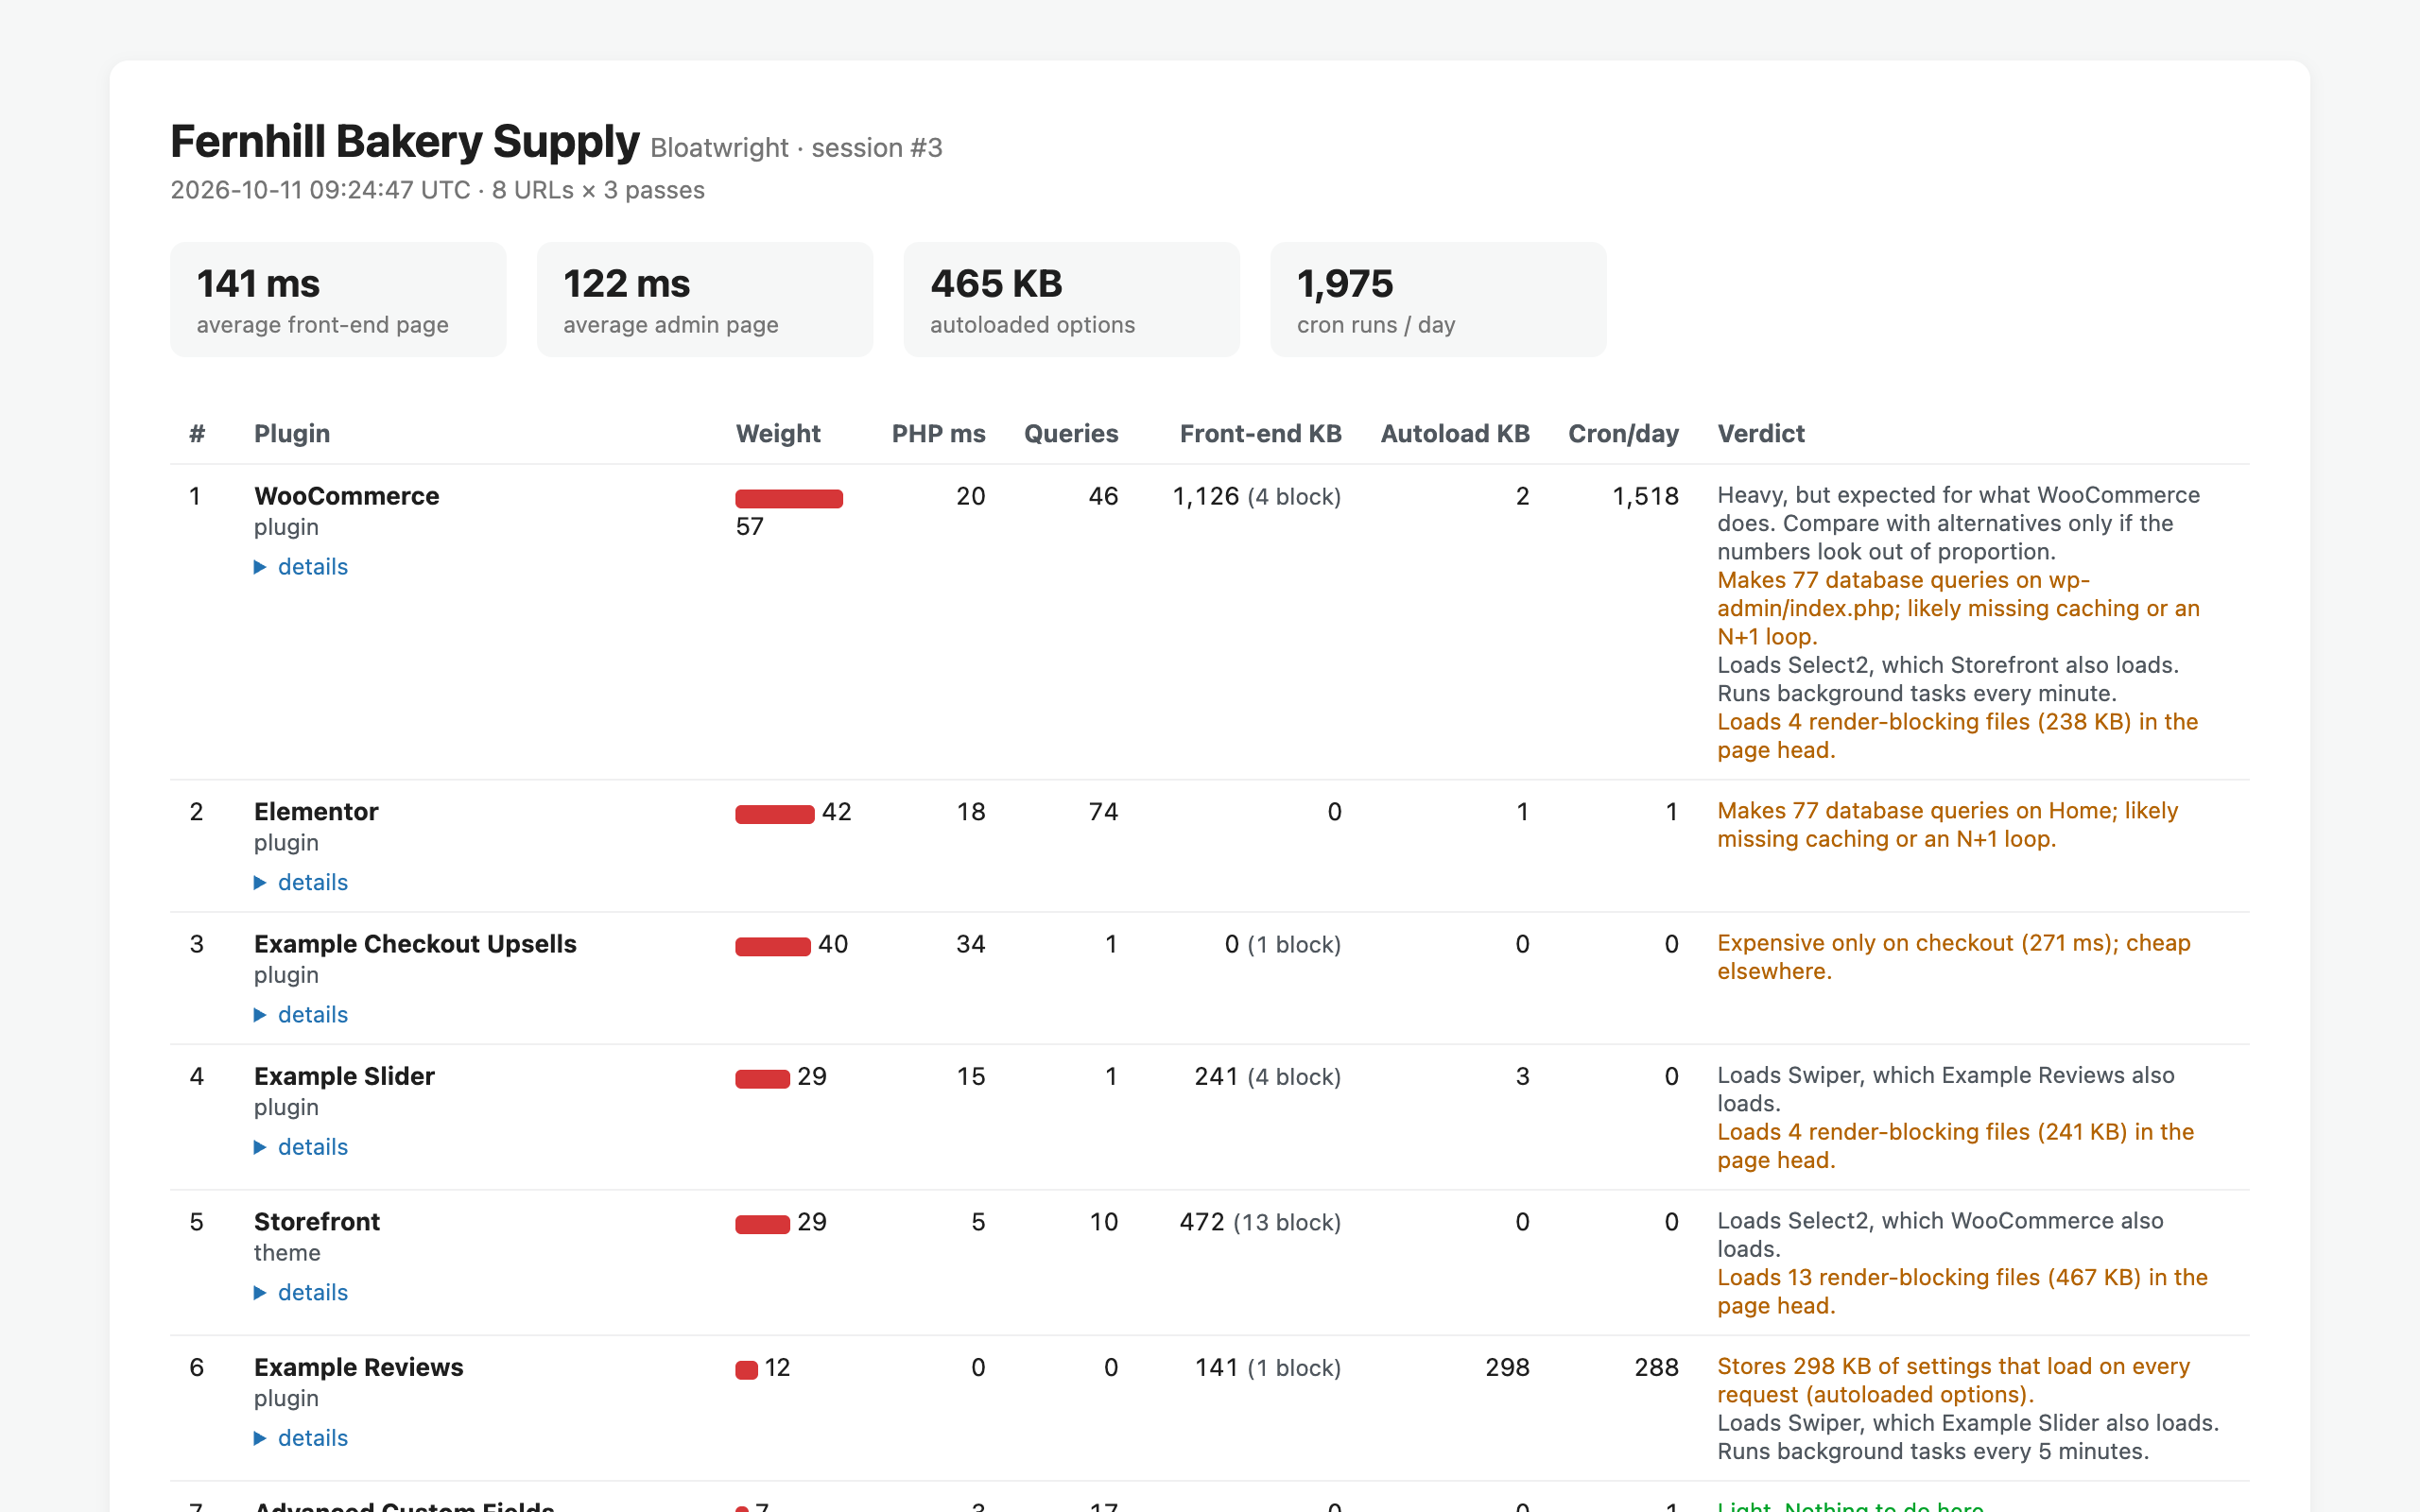The height and width of the screenshot is (1512, 2420).
Task: Show the Storefront theme details
Action: 301,1292
